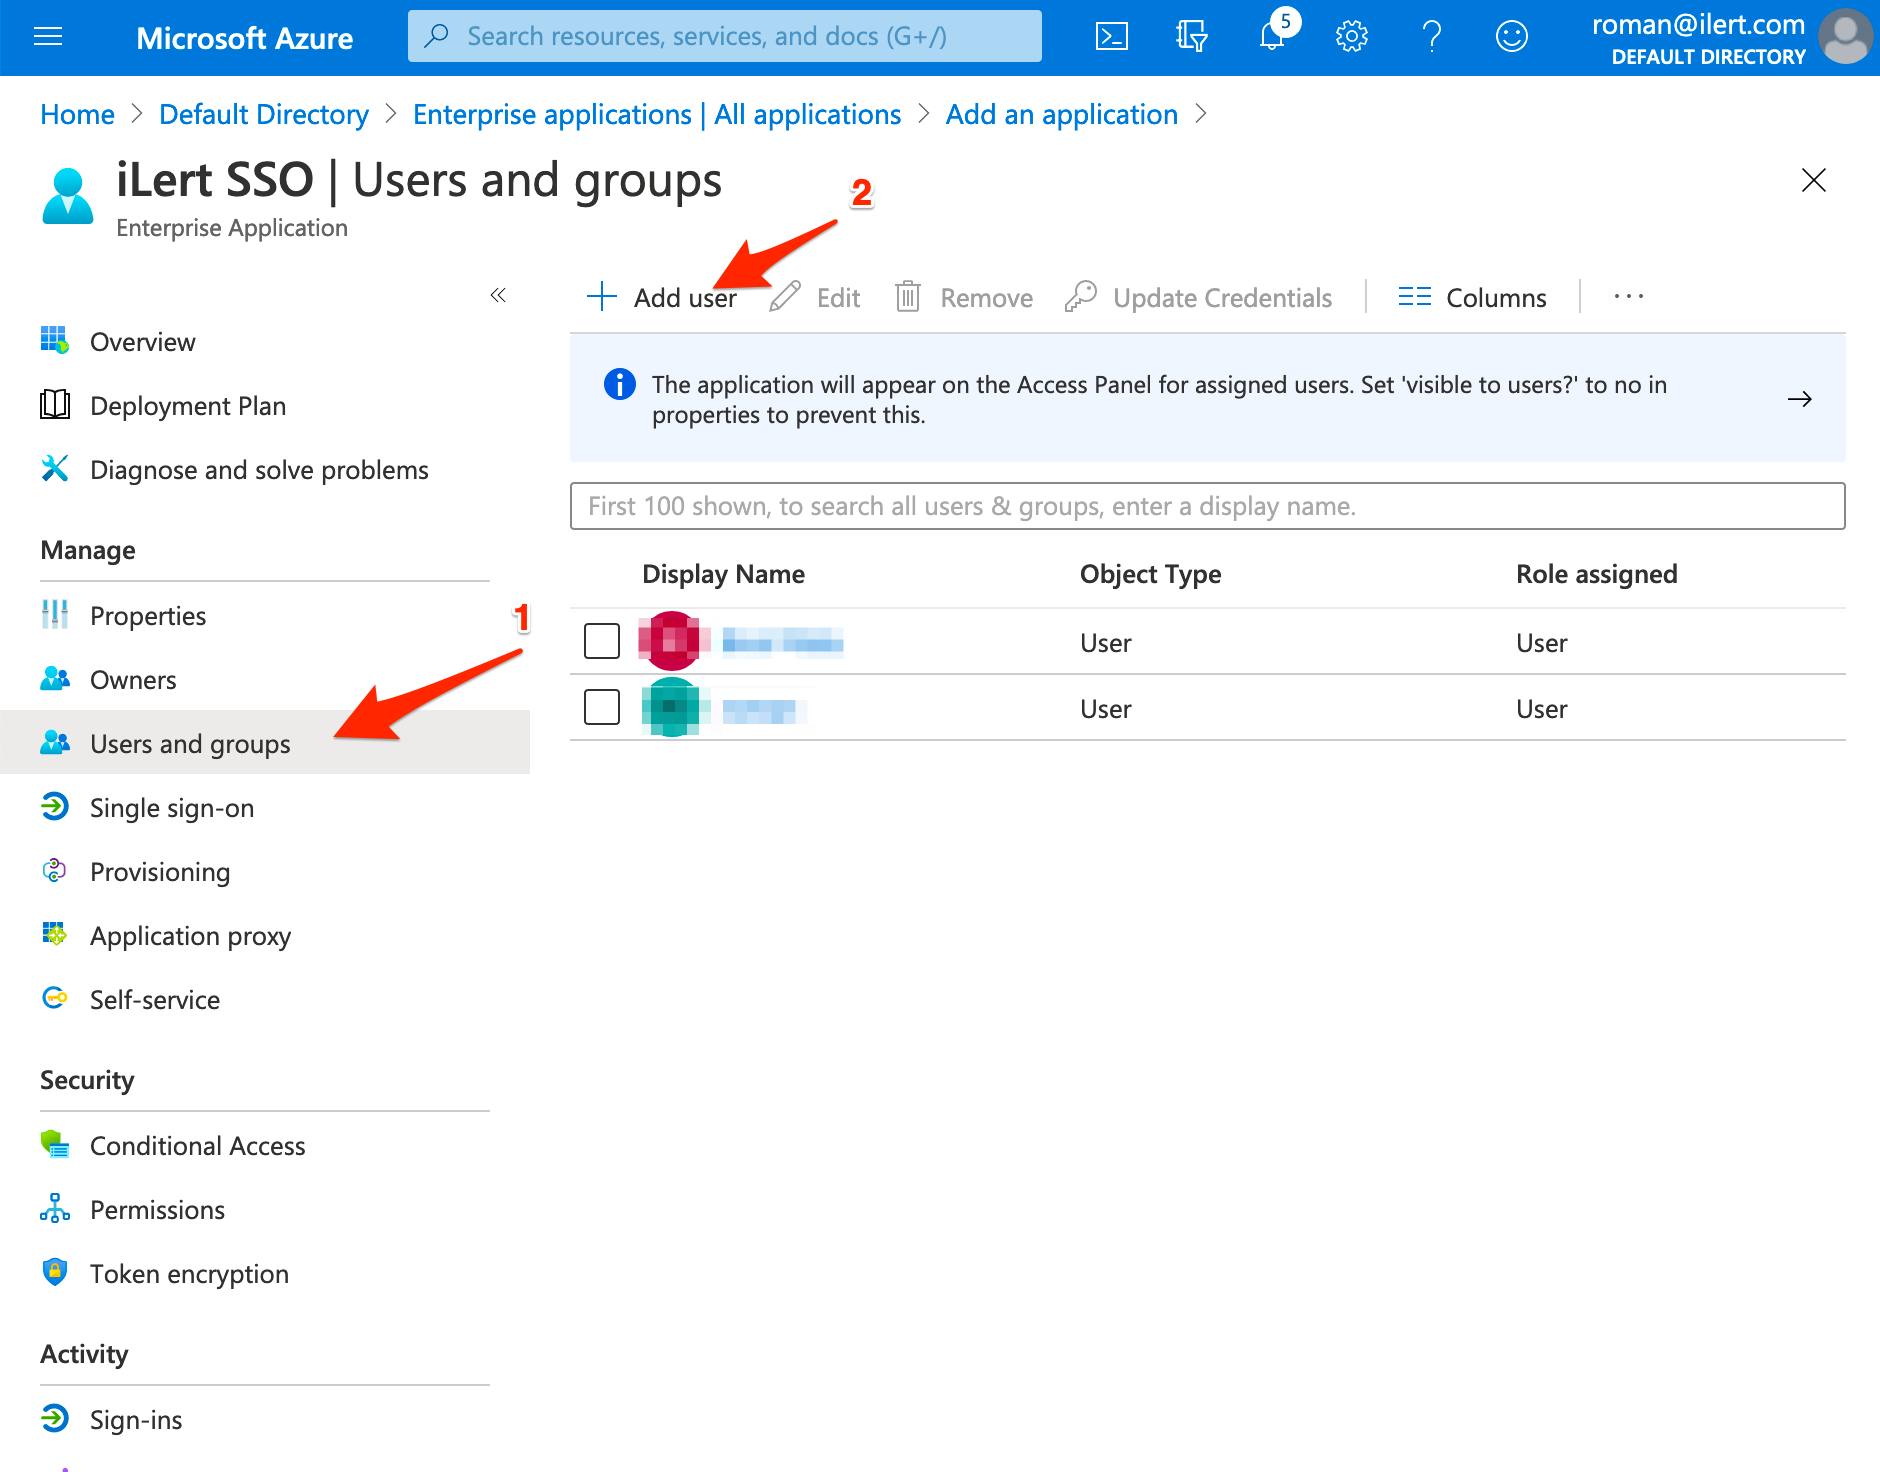
Task: Expand the toolbar's more options ellipsis
Action: coord(1628,297)
